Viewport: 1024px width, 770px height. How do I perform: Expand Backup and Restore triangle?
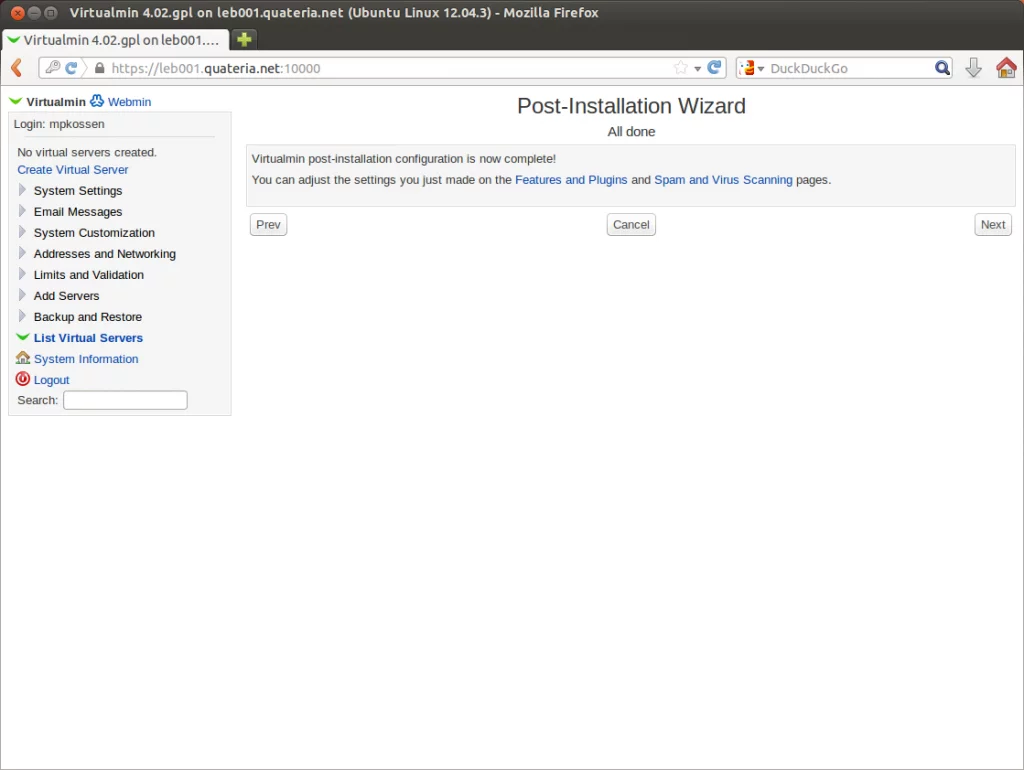22,316
